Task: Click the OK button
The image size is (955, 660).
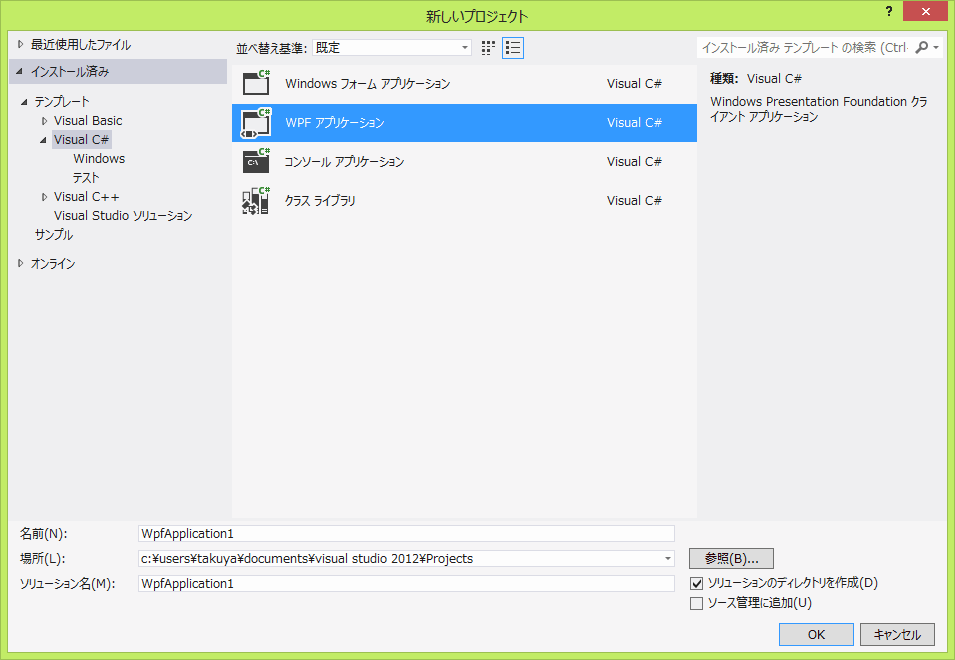Action: point(816,634)
